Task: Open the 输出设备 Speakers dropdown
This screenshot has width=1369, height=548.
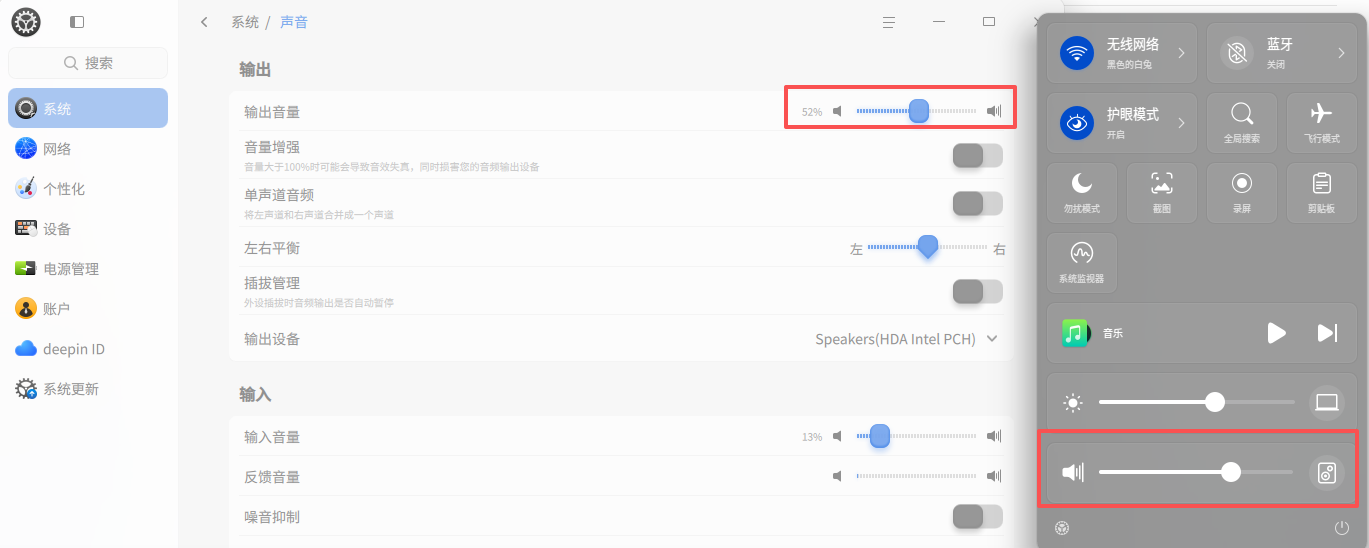Action: [x=907, y=339]
